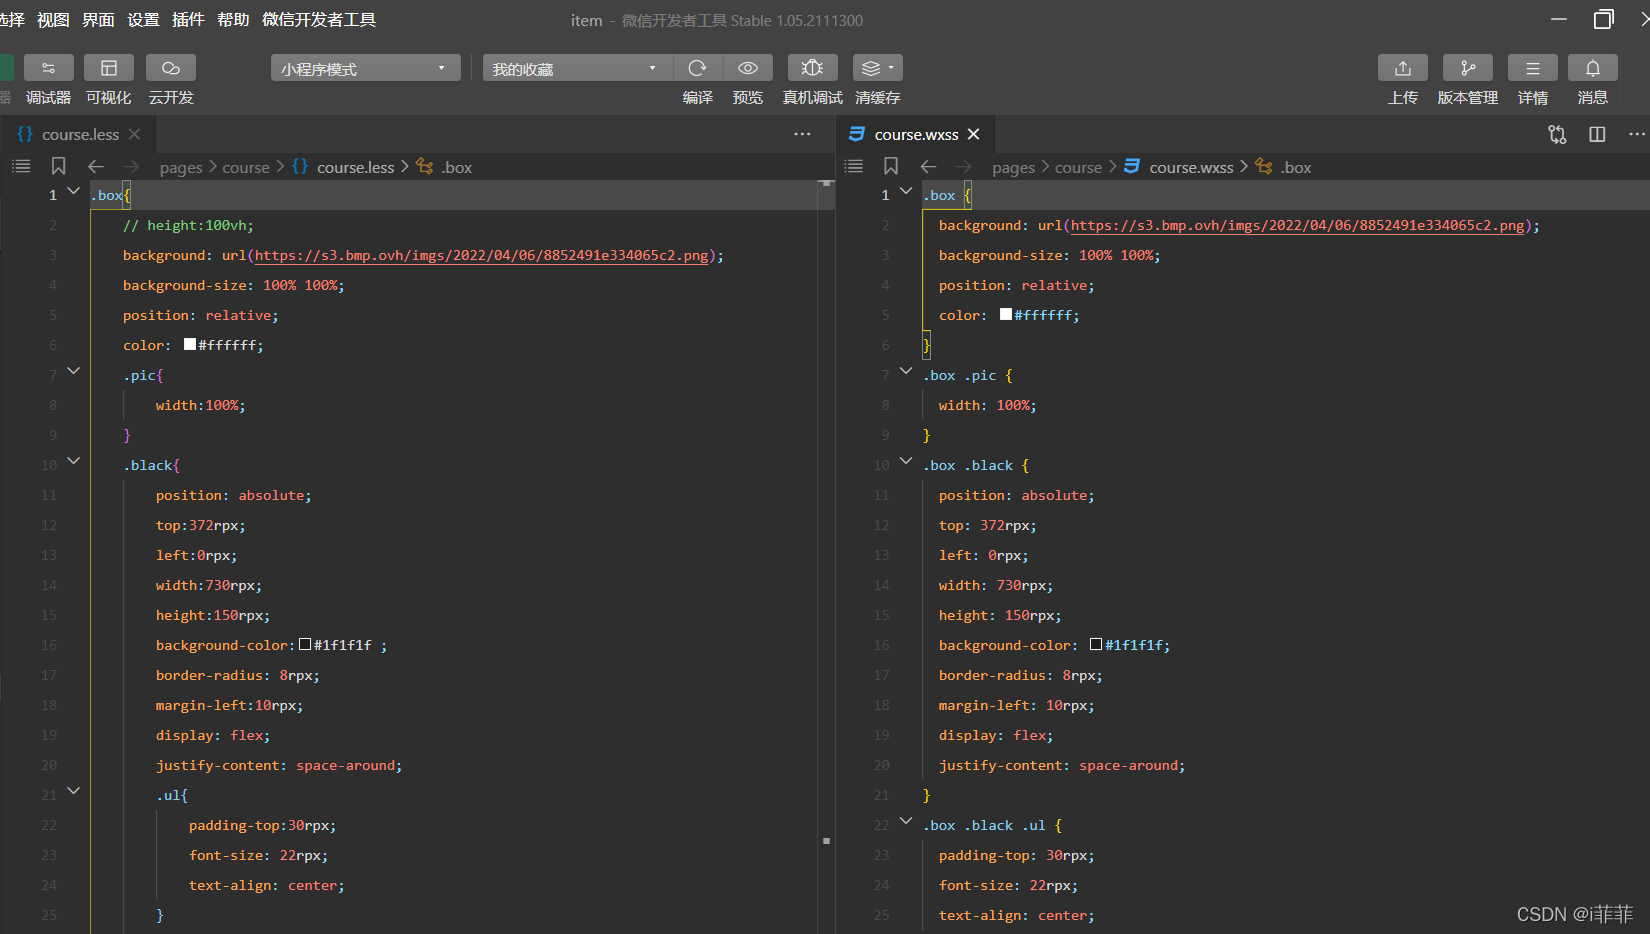Click bookmark icon in right editor breadcrumb bar
Viewport: 1650px width, 934px height.
[891, 166]
